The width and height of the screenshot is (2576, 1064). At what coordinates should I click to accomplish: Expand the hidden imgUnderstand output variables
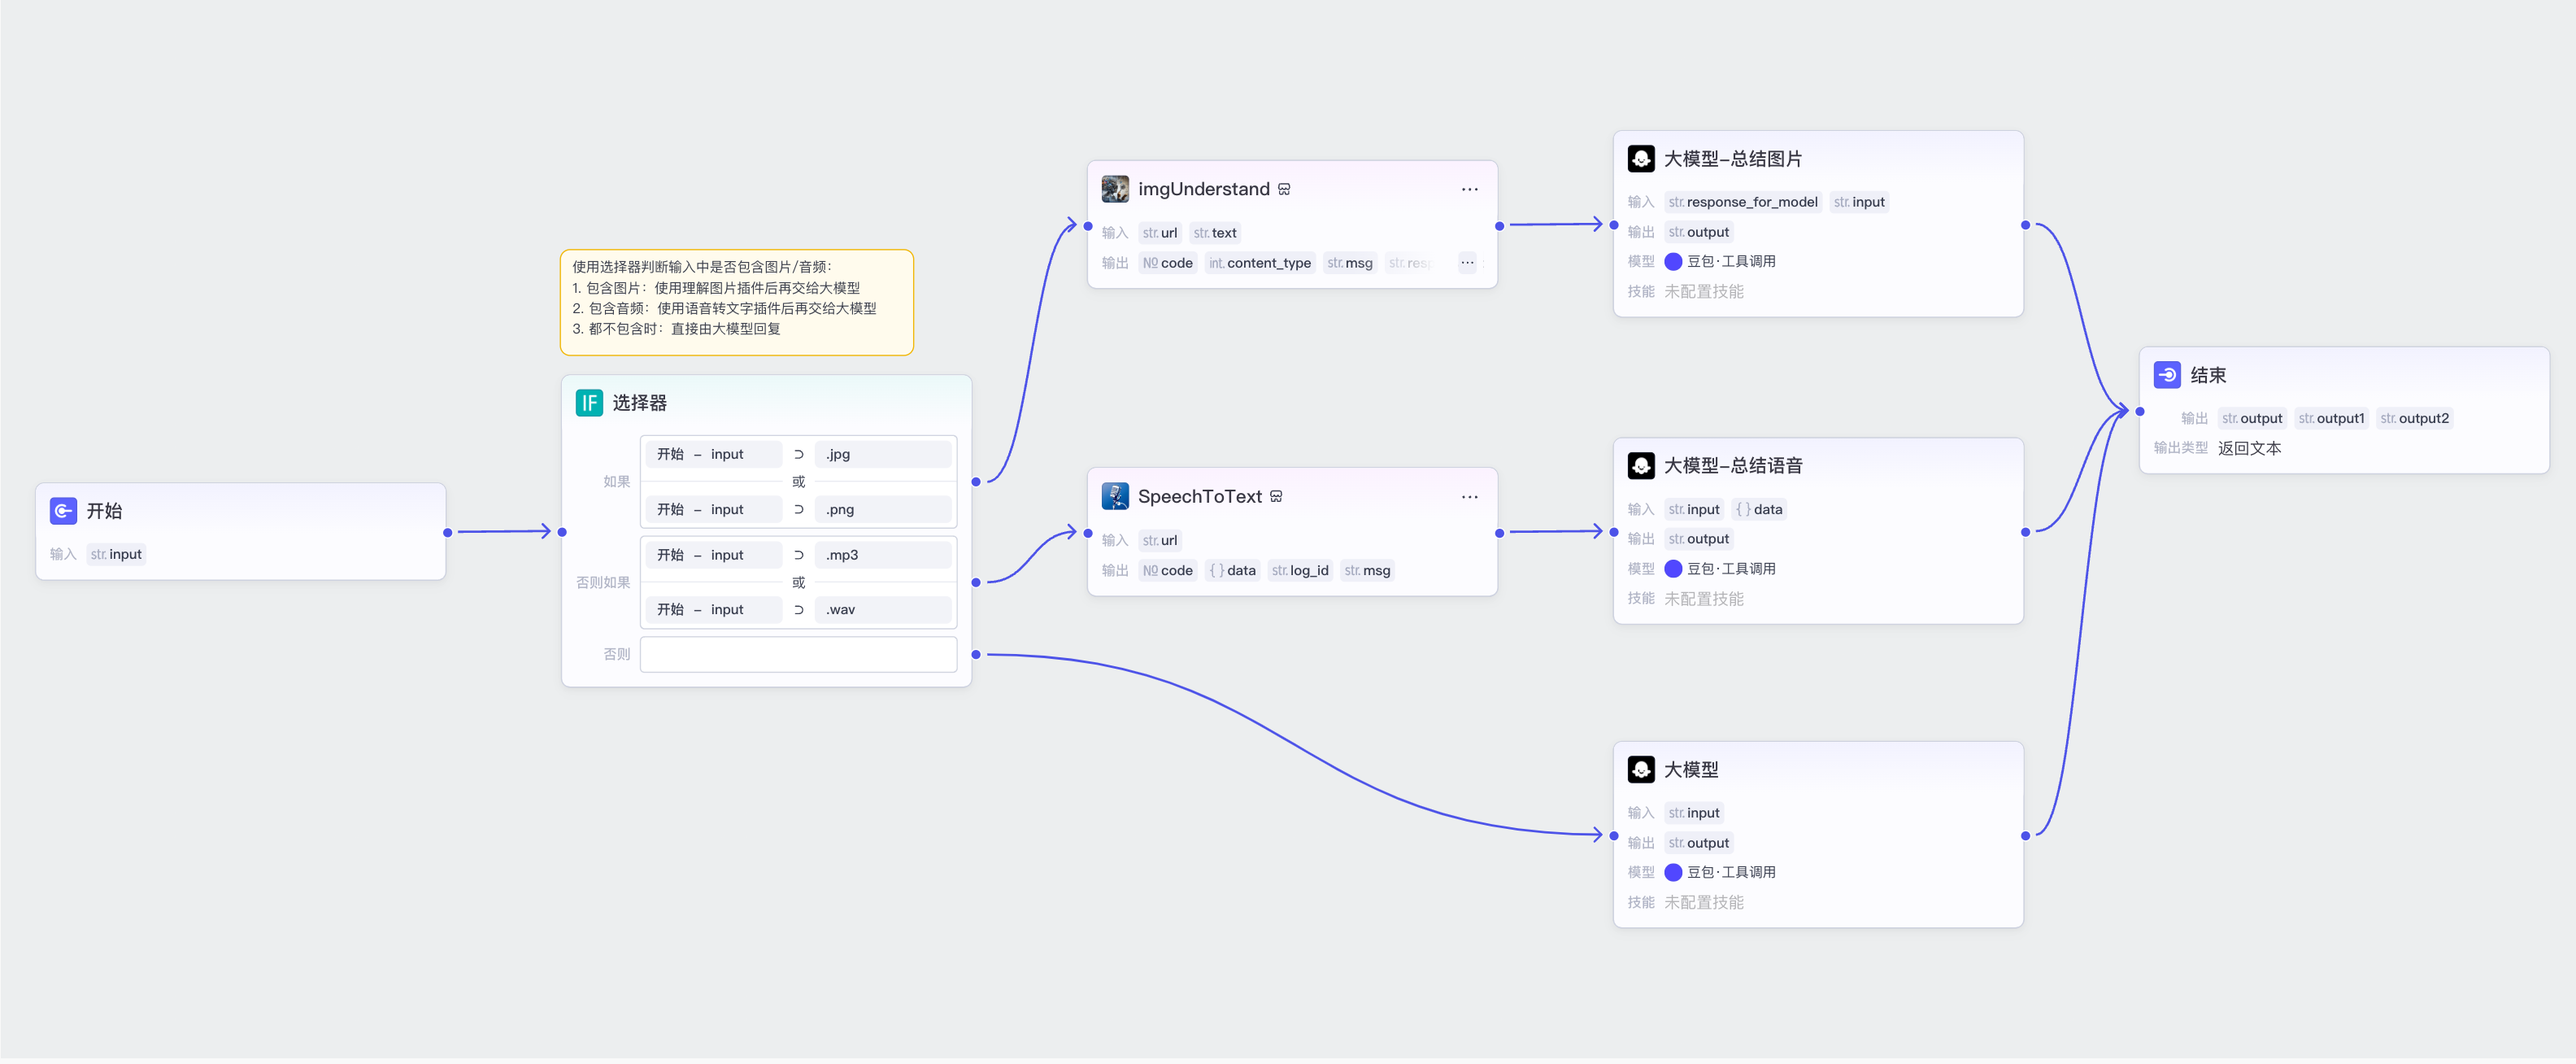(1467, 263)
